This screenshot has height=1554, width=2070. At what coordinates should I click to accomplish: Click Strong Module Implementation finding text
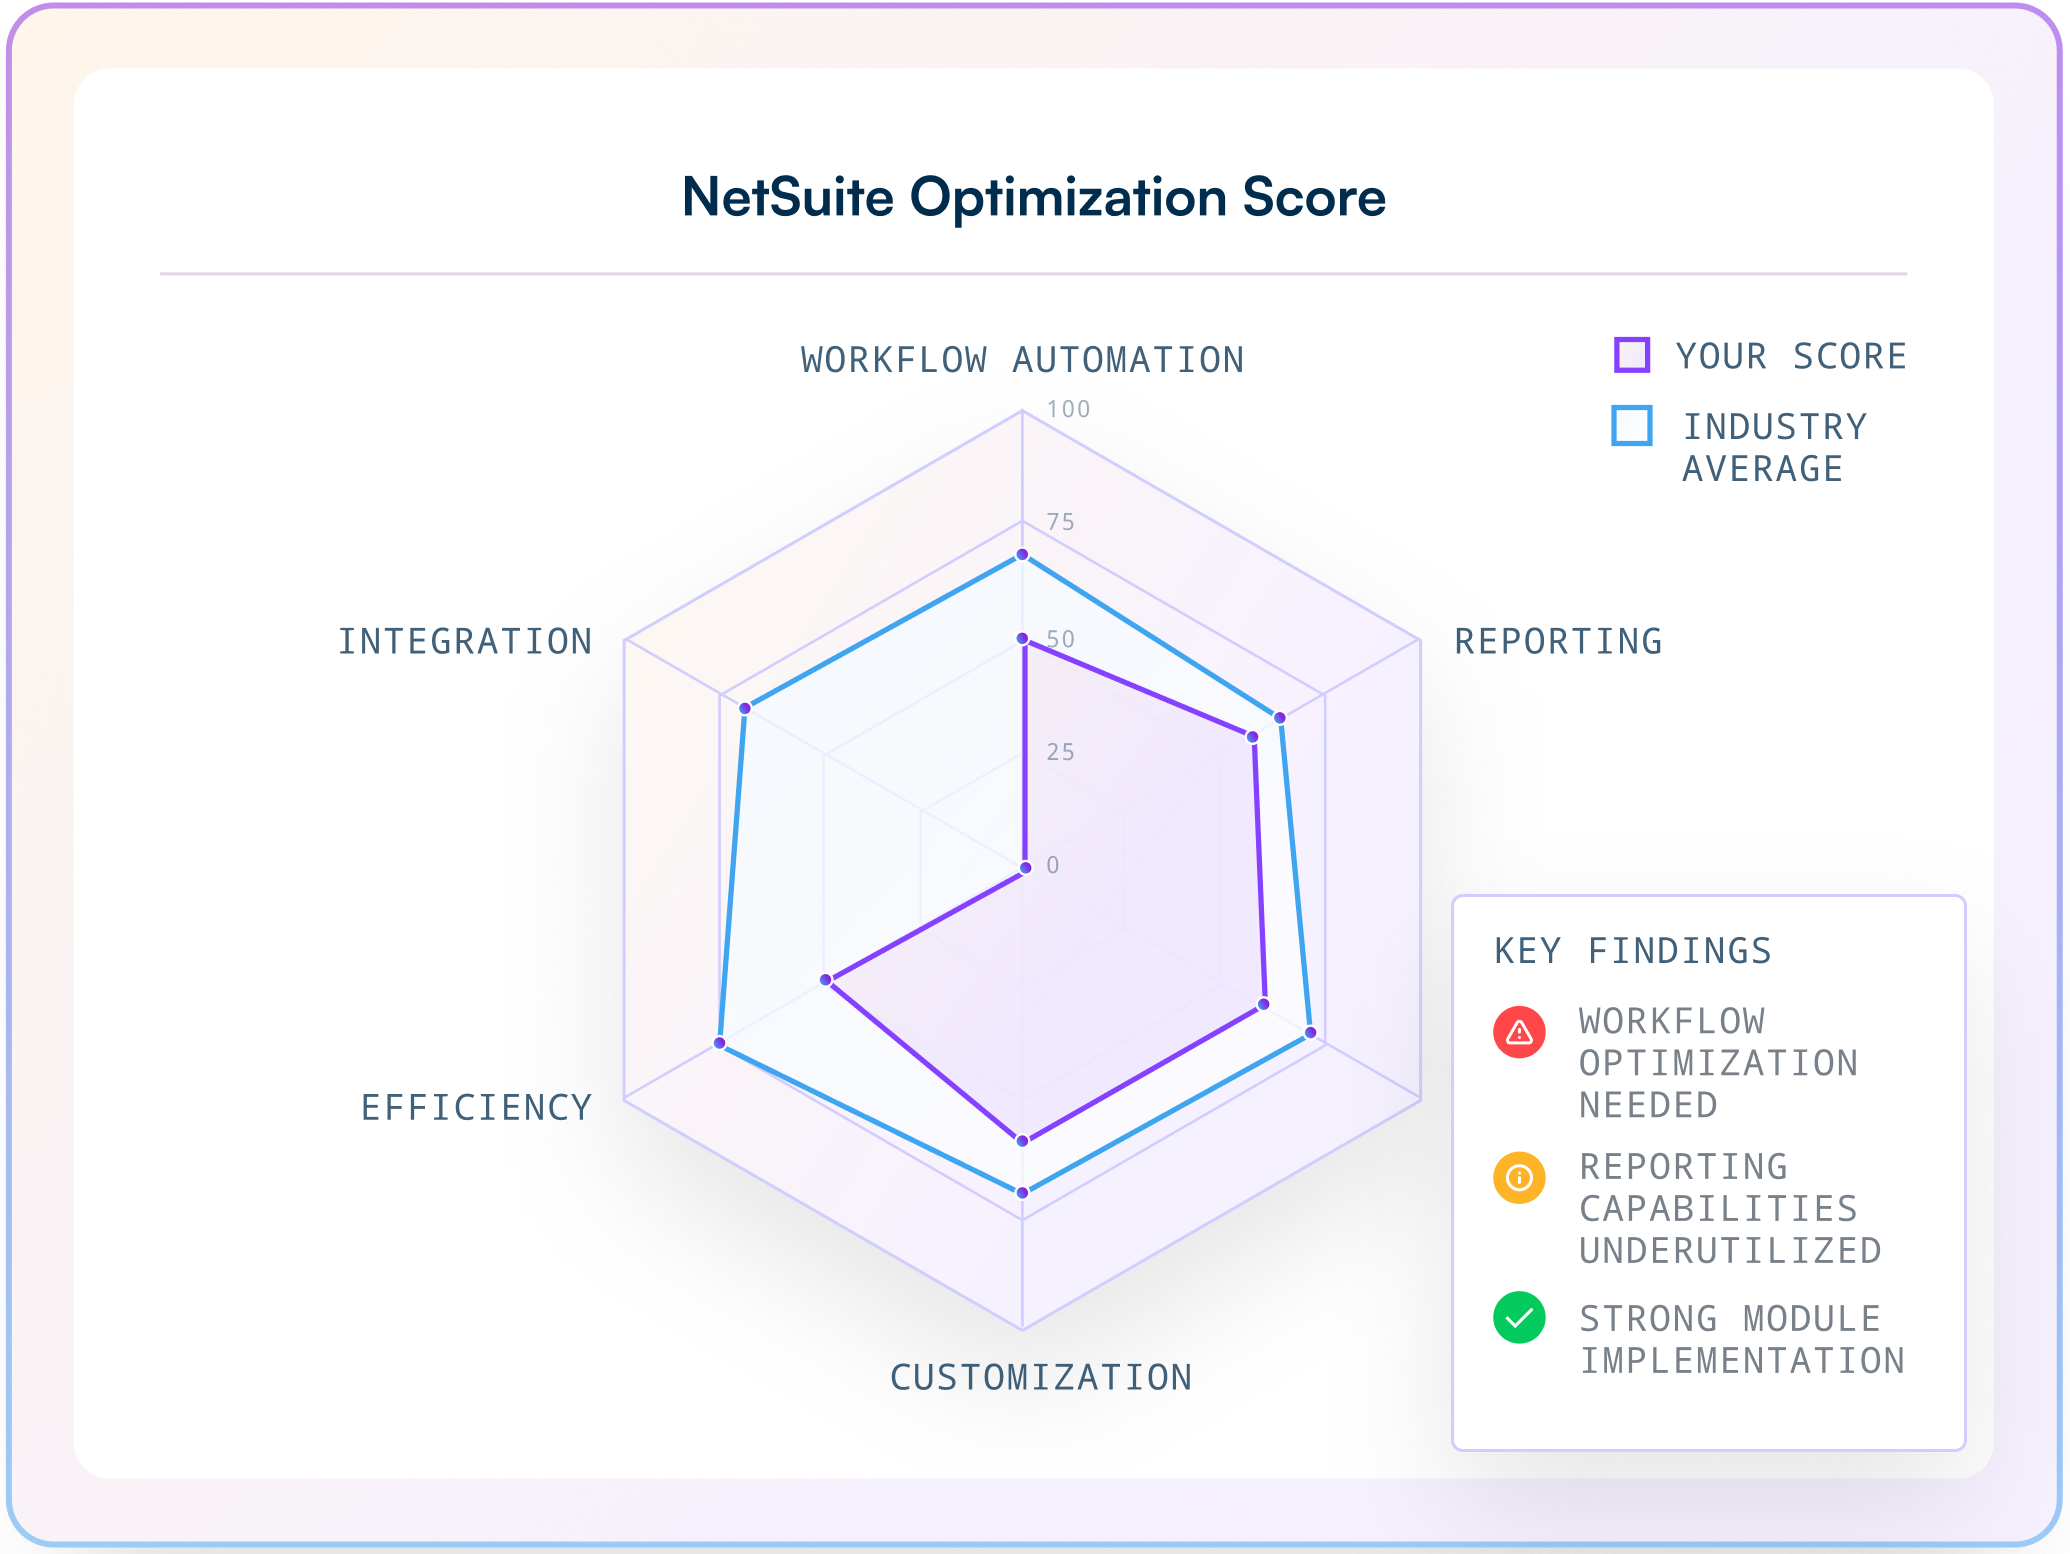pyautogui.click(x=1742, y=1339)
